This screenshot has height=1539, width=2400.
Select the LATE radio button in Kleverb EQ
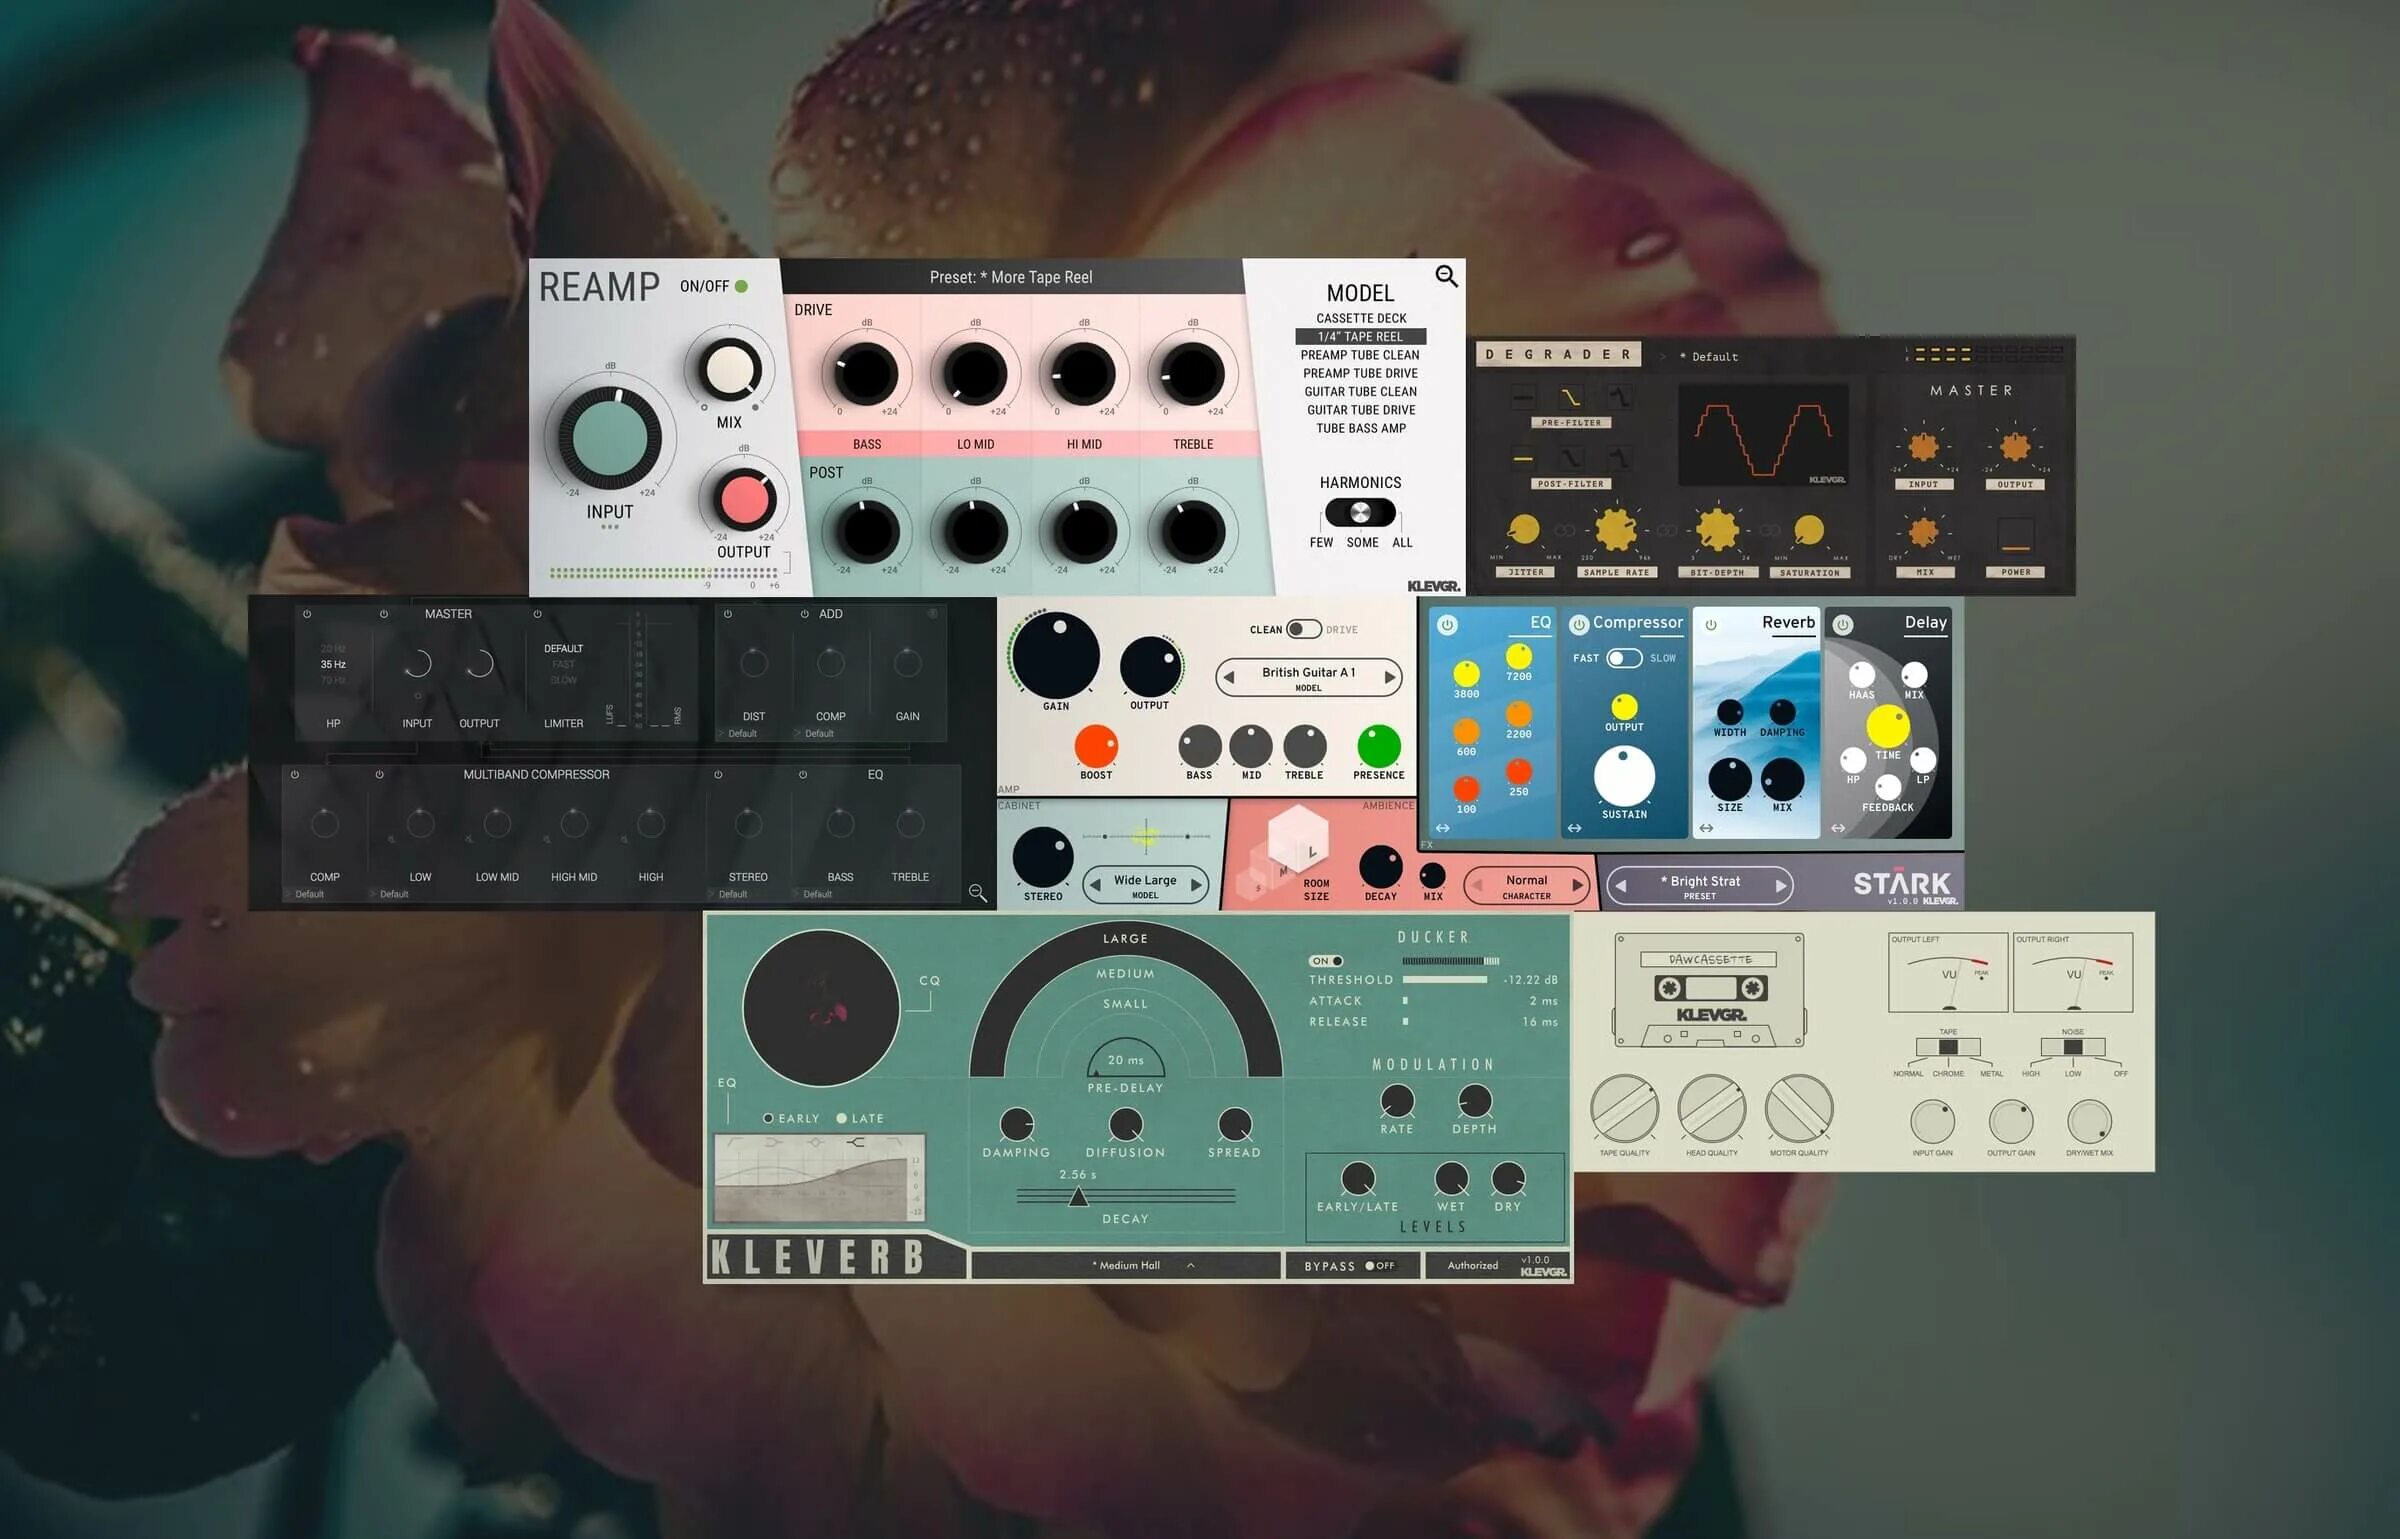842,1118
